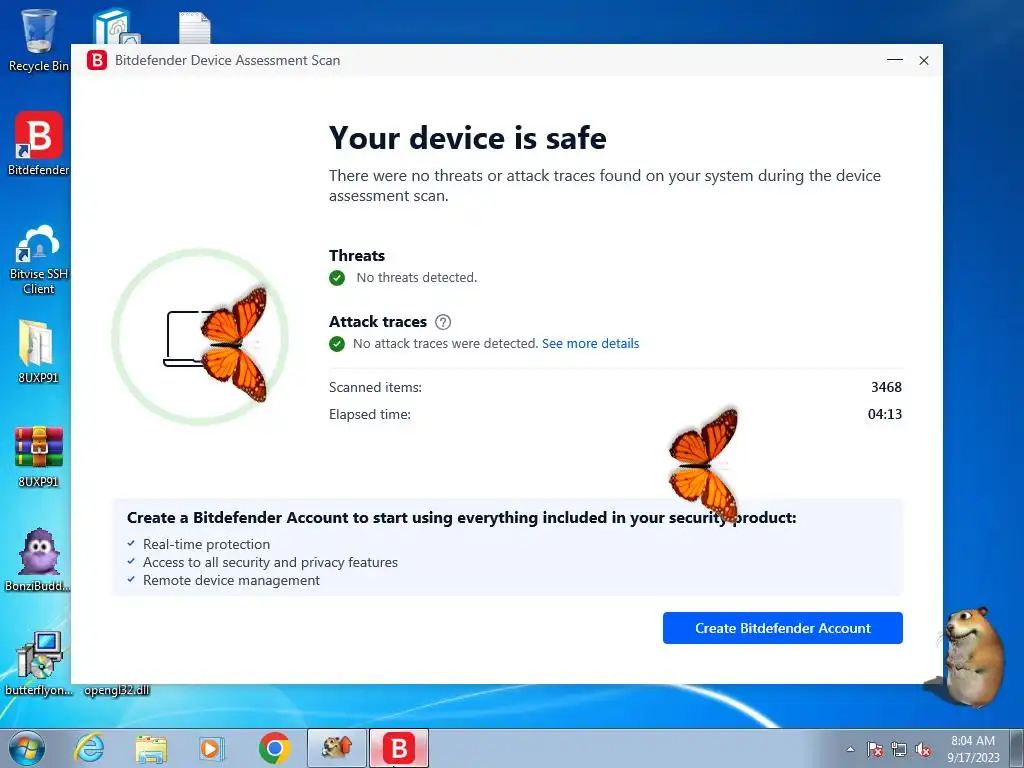Open Windows Media Player from taskbar
Viewport: 1024px width, 768px height.
(212, 748)
